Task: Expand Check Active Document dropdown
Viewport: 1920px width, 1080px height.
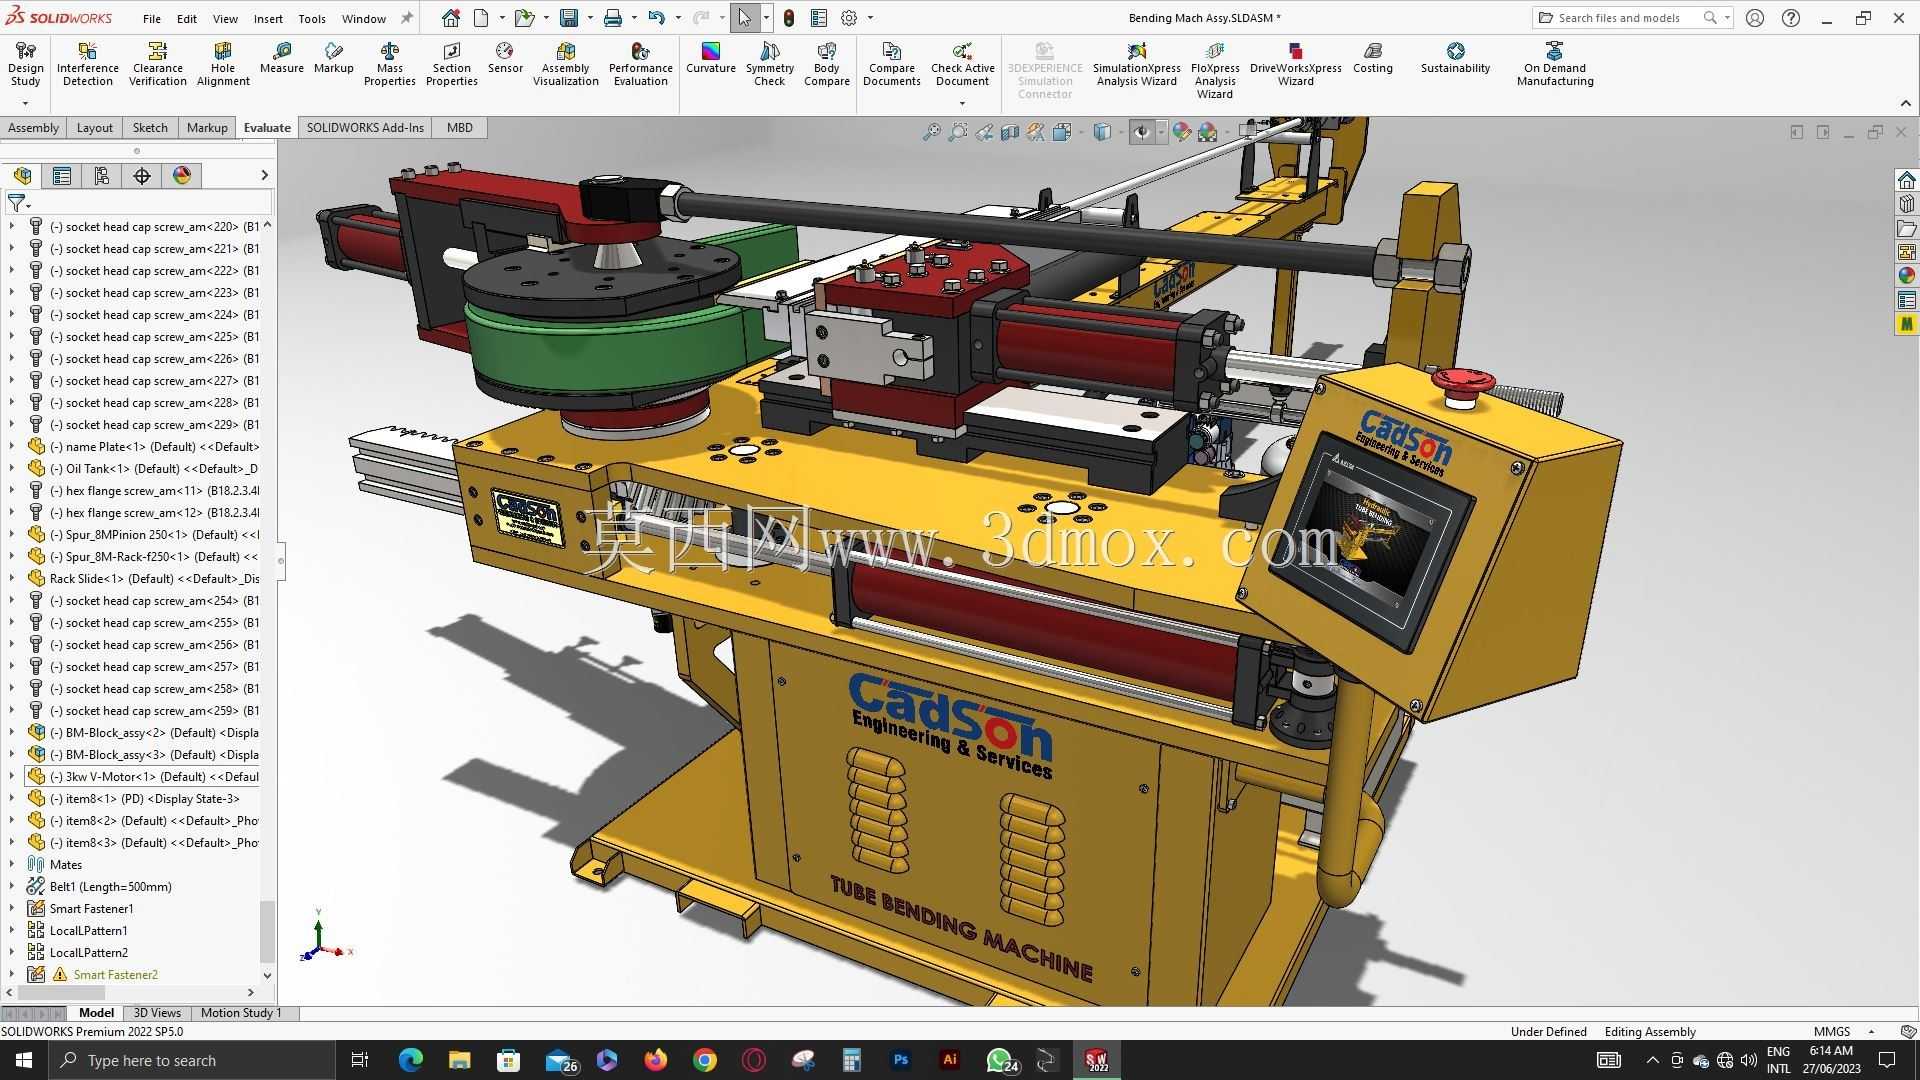Action: (962, 103)
